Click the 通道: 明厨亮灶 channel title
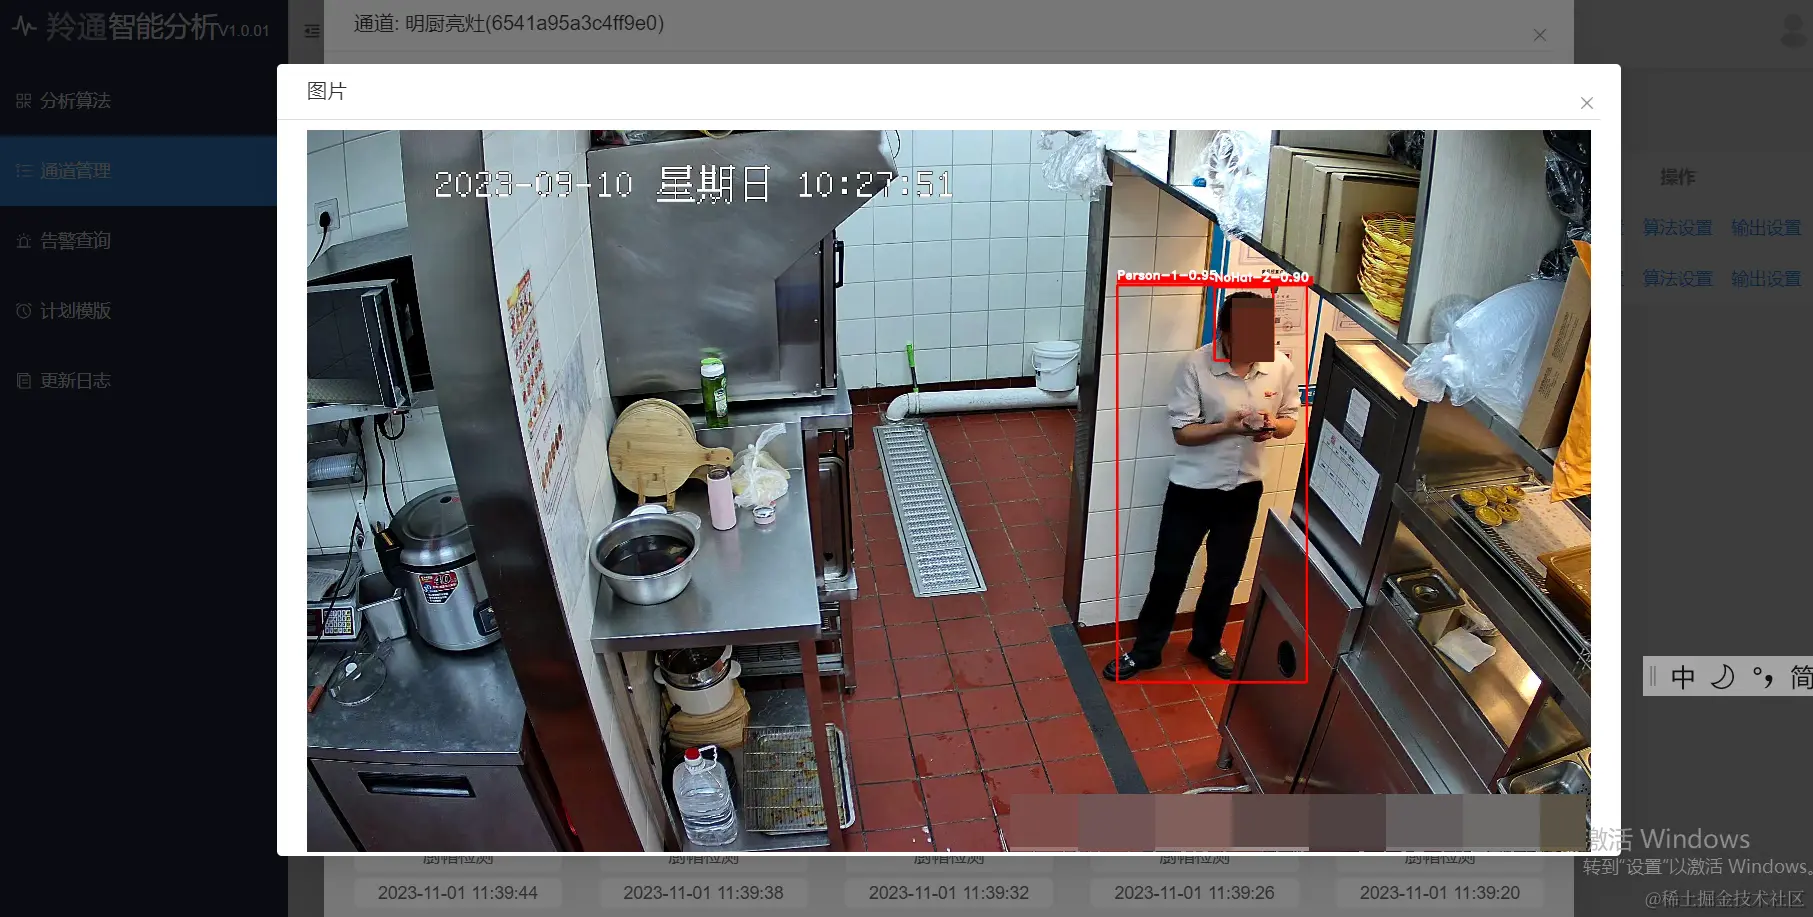 coord(509,23)
